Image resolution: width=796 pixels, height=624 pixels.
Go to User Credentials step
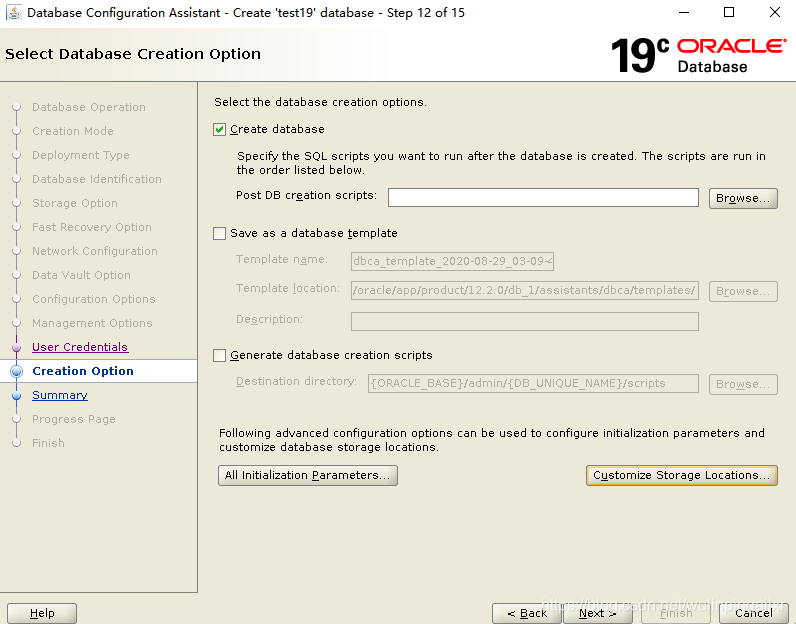click(80, 347)
